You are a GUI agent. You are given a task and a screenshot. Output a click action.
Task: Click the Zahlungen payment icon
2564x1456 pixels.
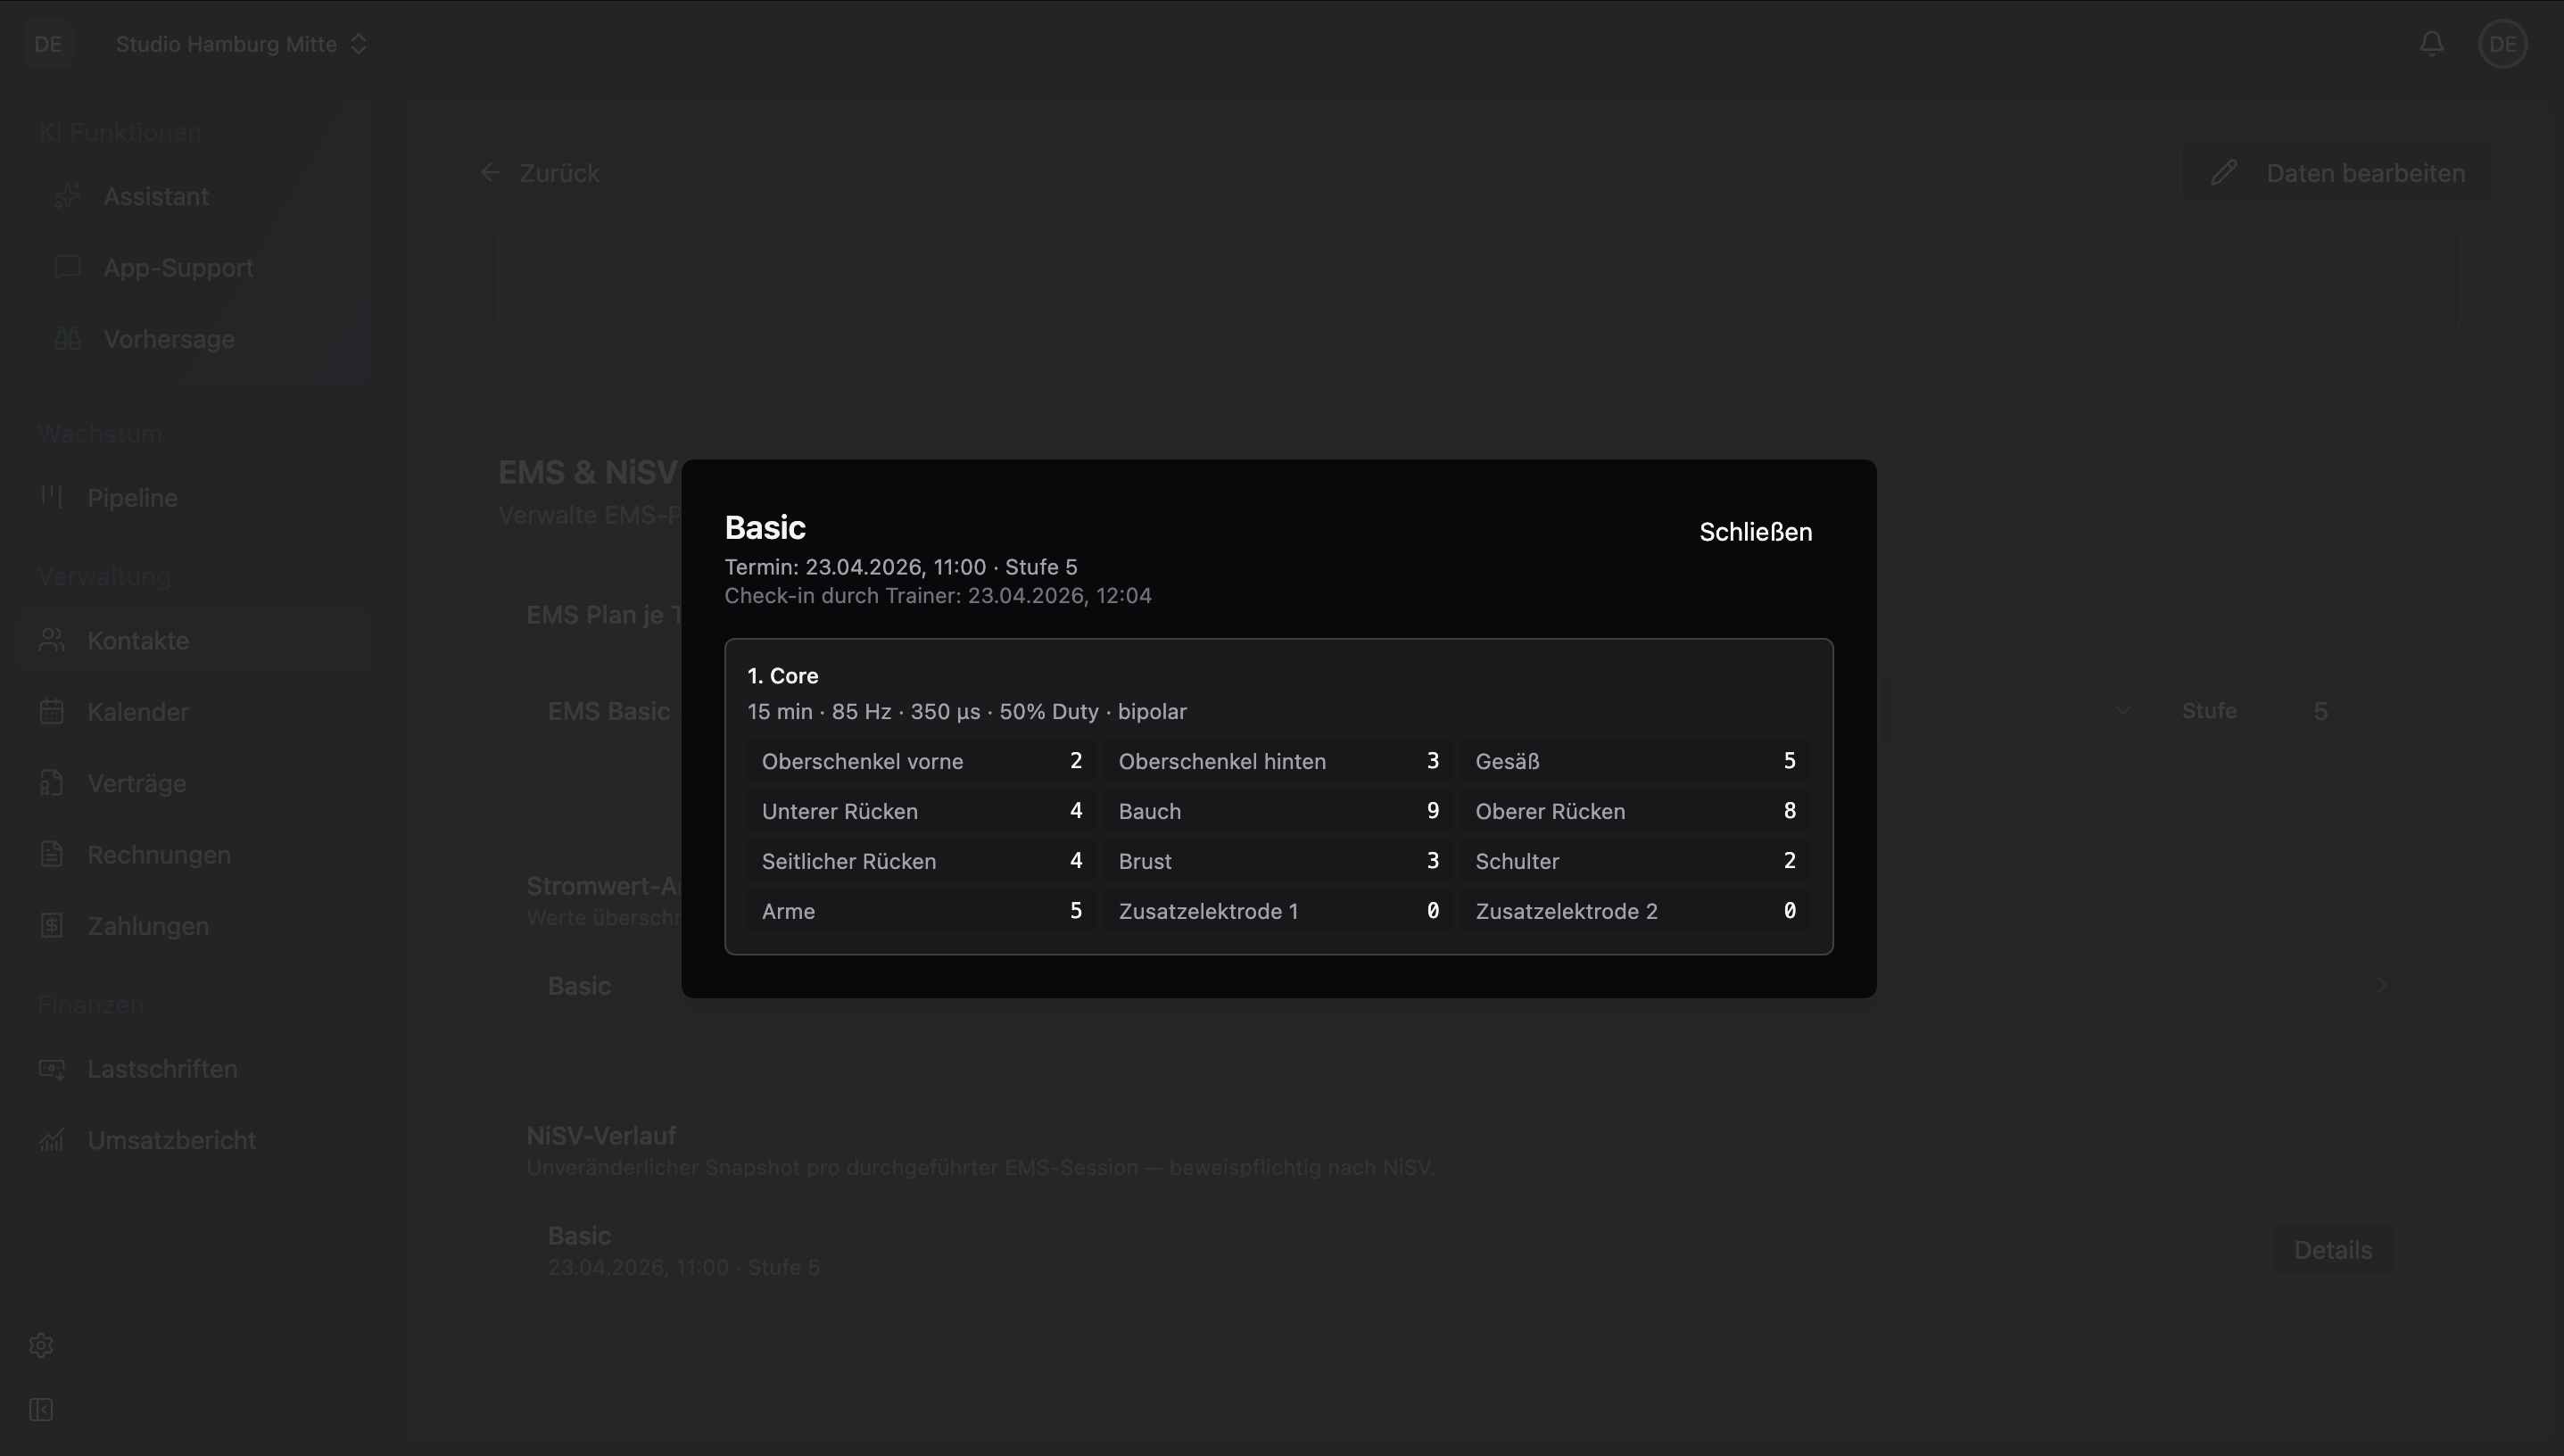tap(52, 926)
